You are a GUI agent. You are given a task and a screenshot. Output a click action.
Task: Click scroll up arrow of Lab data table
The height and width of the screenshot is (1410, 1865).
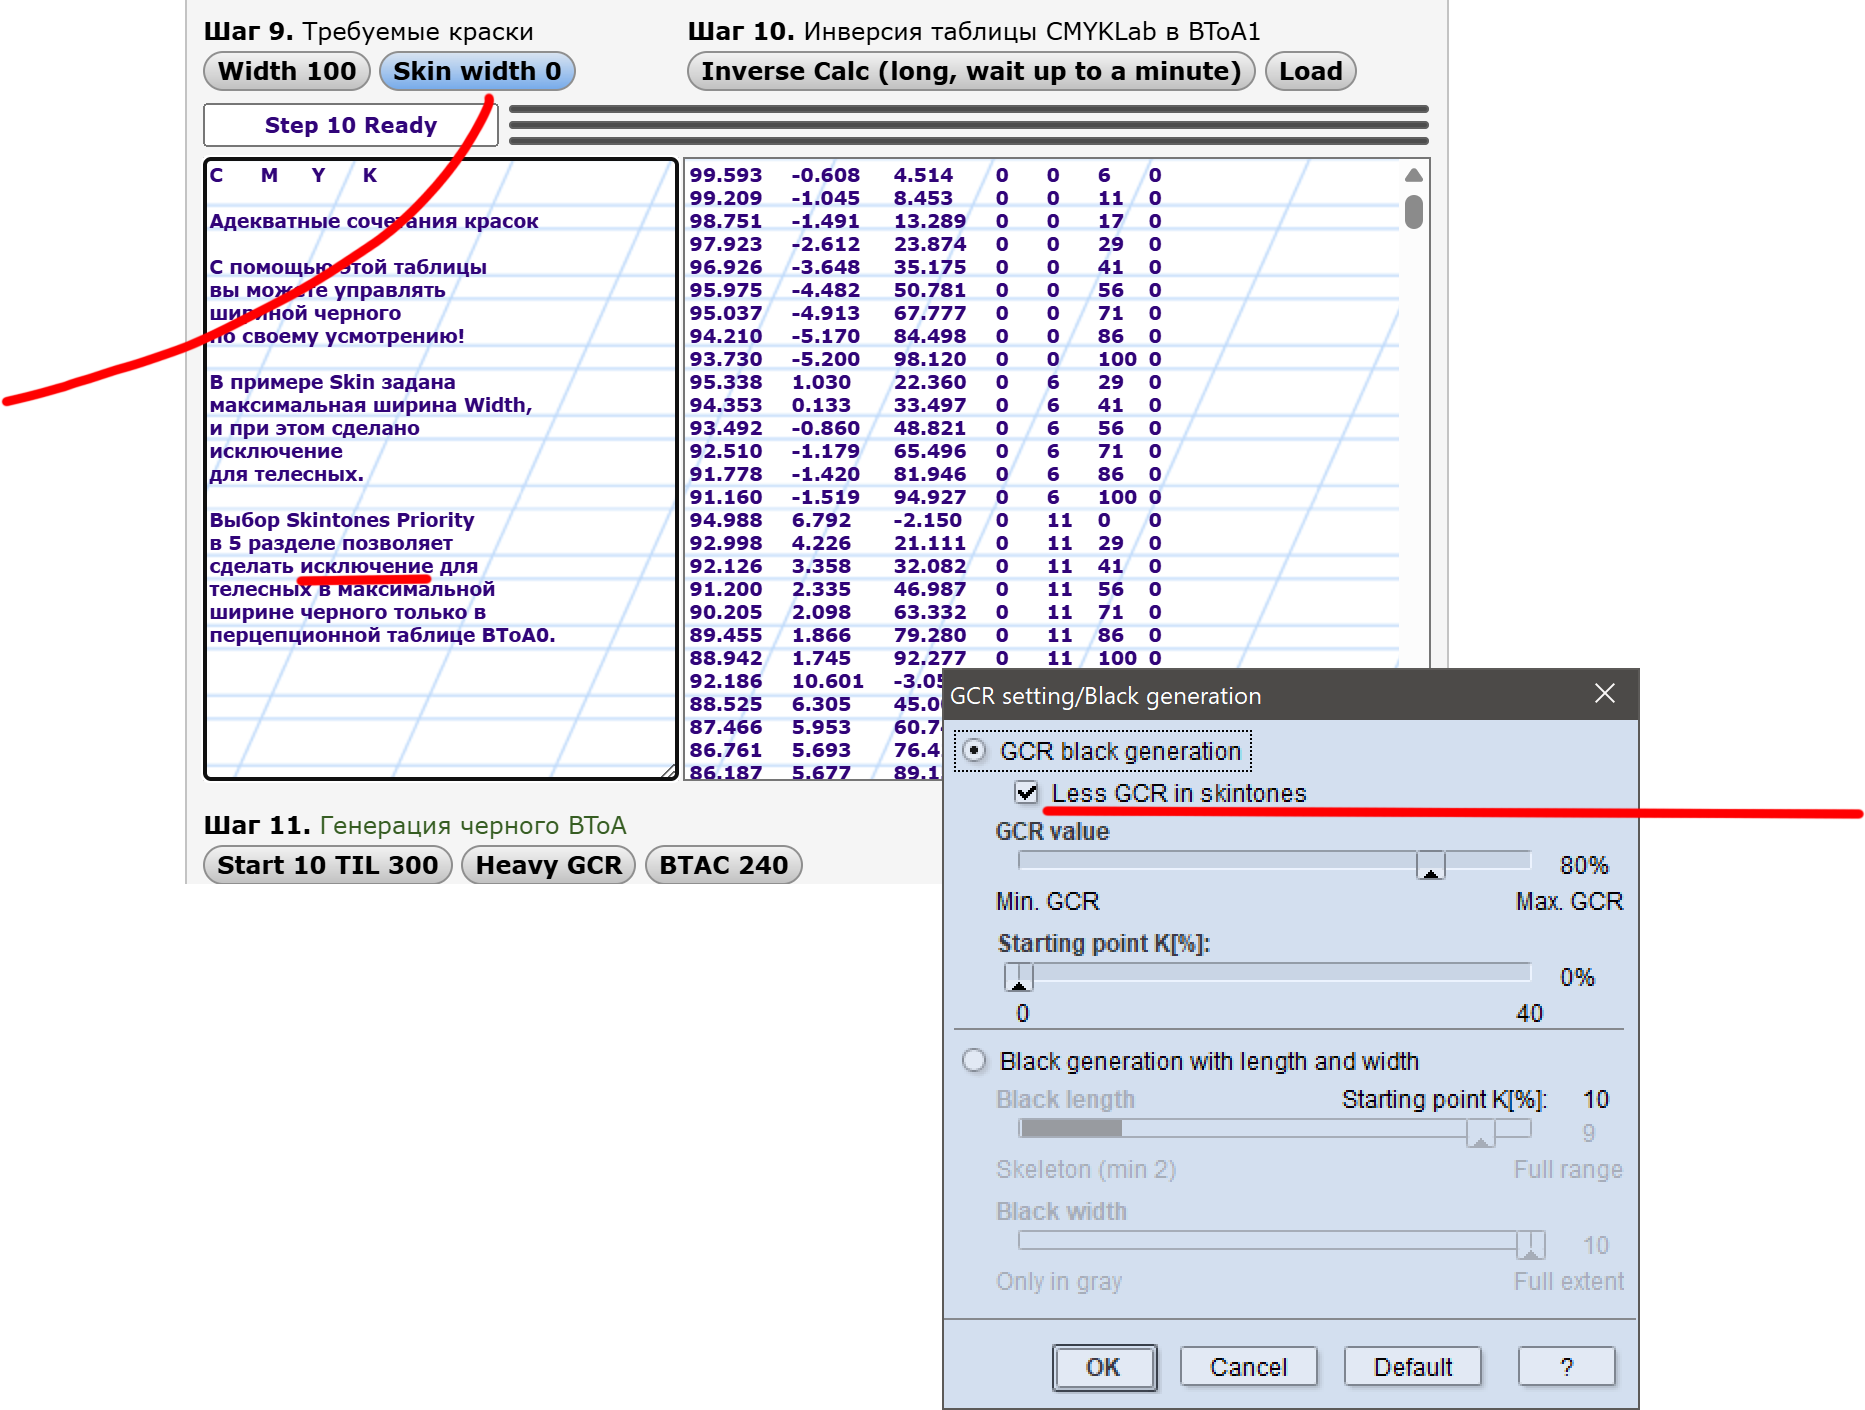pos(1413,175)
